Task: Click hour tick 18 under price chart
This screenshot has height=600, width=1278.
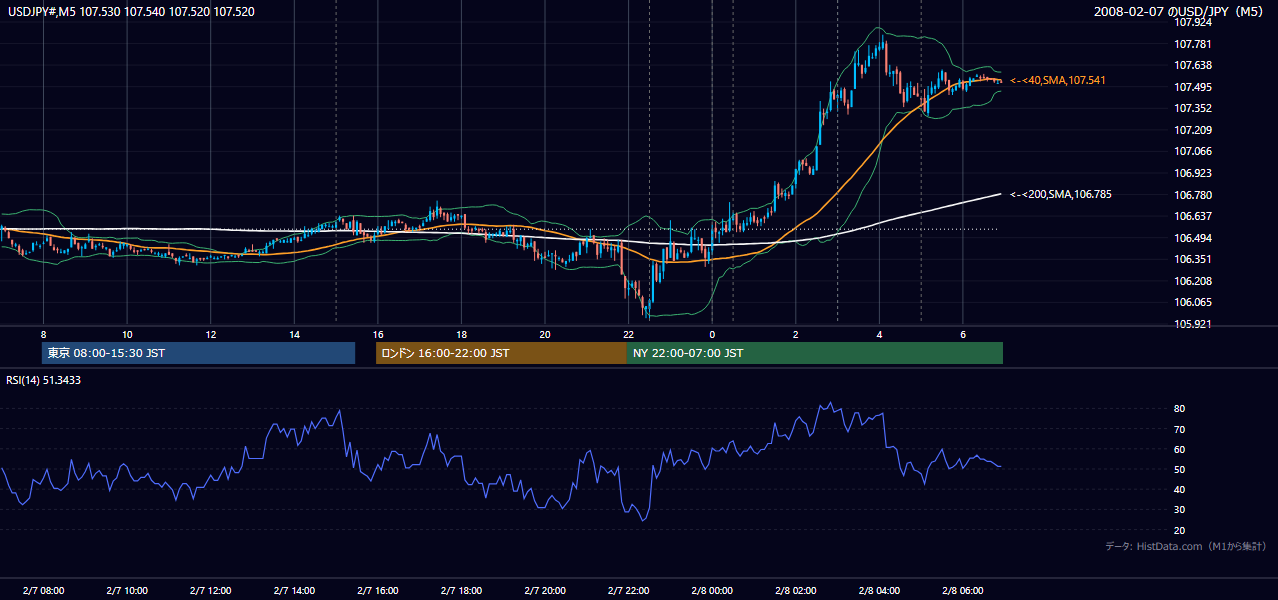Action: 461,335
